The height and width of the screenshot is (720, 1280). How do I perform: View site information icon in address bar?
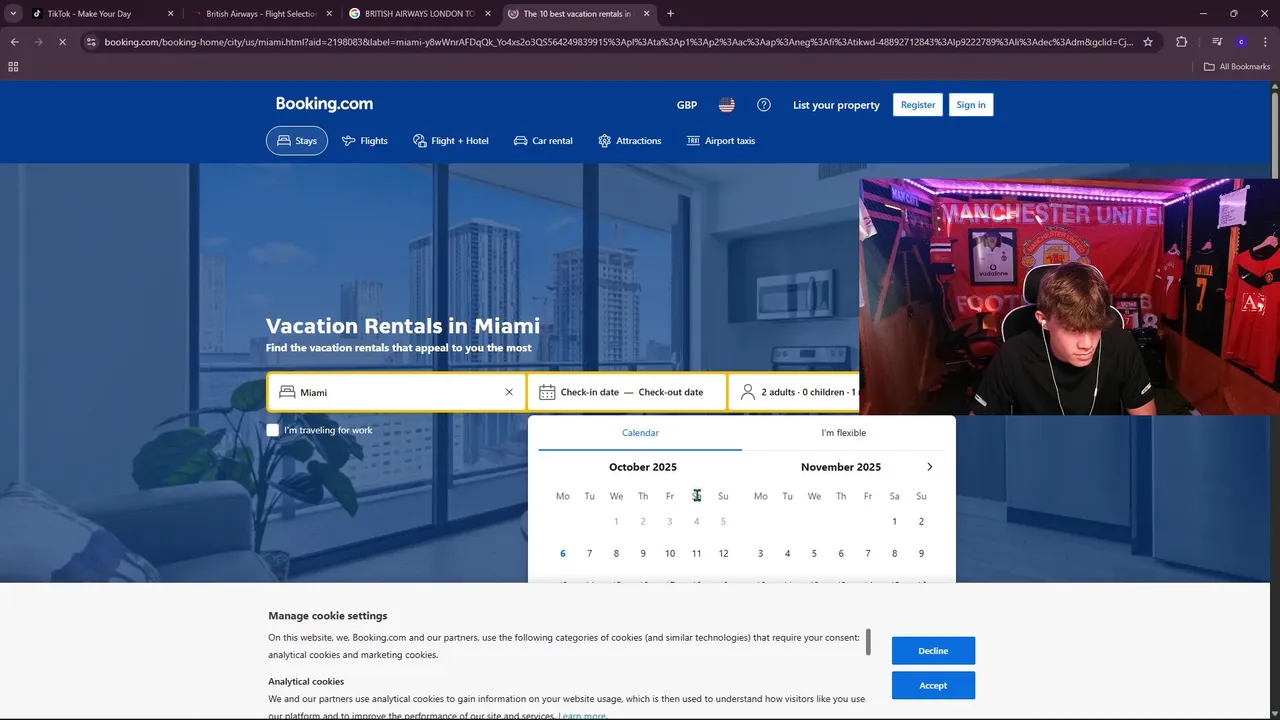(x=91, y=42)
